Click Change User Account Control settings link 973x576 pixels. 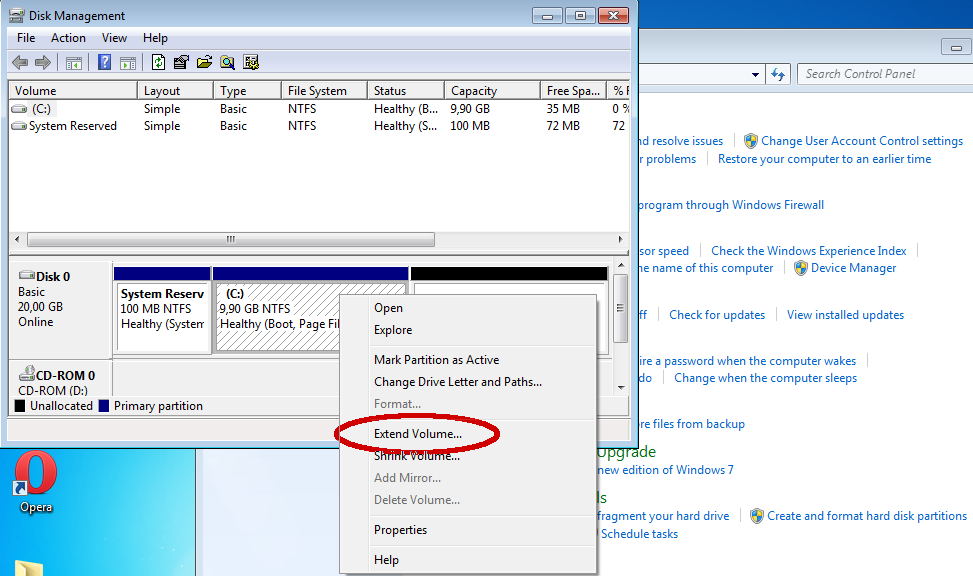tap(861, 141)
